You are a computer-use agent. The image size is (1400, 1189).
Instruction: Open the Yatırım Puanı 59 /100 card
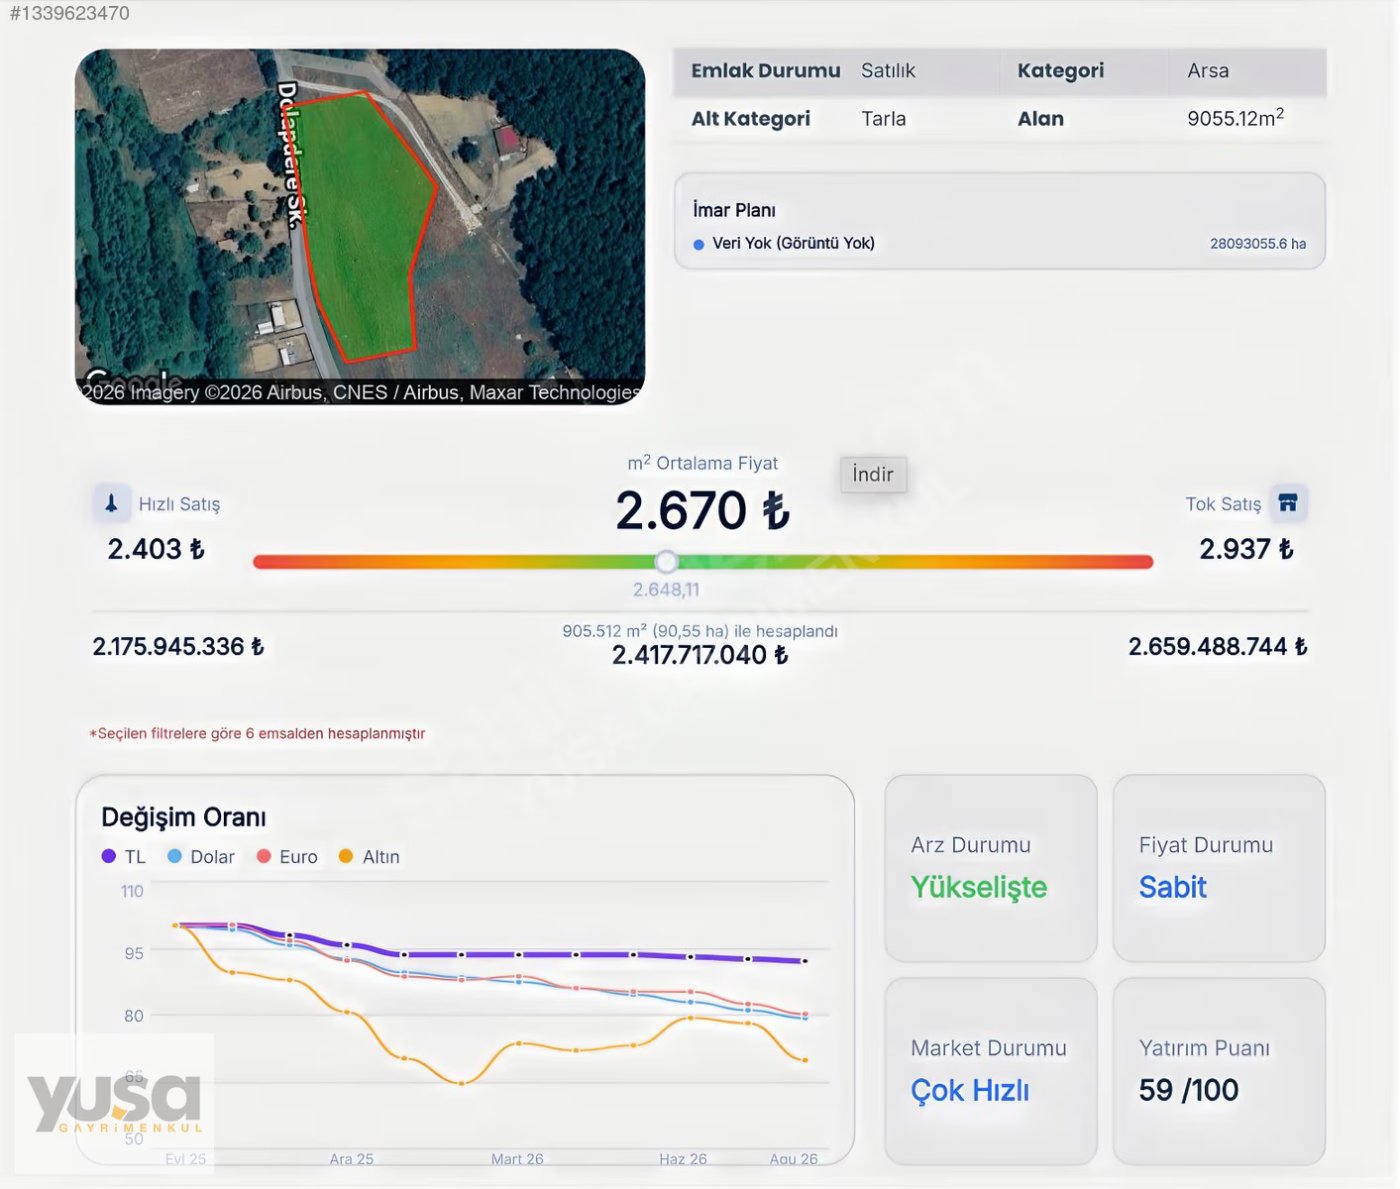point(1219,1071)
